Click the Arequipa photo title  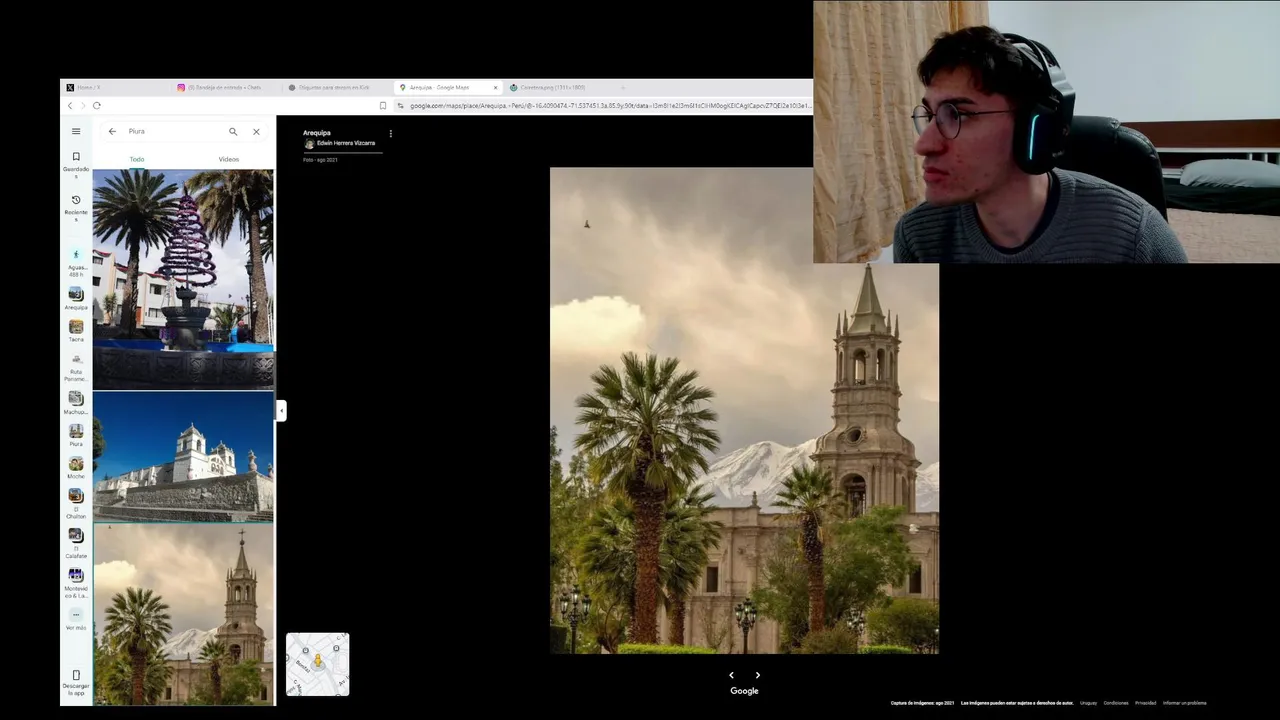(317, 132)
